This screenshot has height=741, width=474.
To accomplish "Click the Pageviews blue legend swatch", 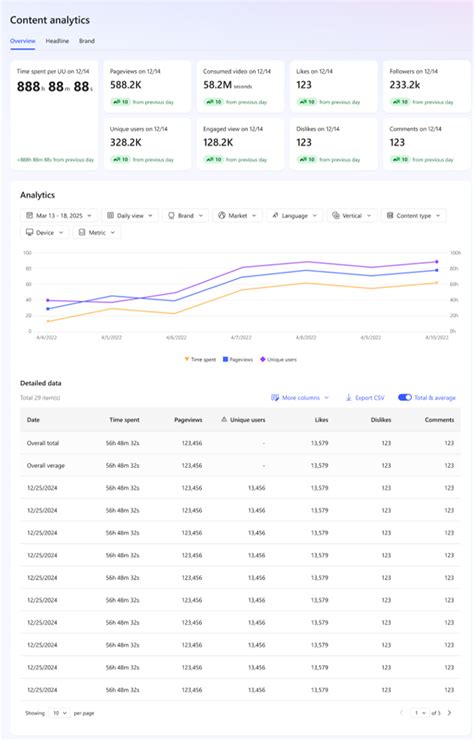I will click(x=225, y=360).
